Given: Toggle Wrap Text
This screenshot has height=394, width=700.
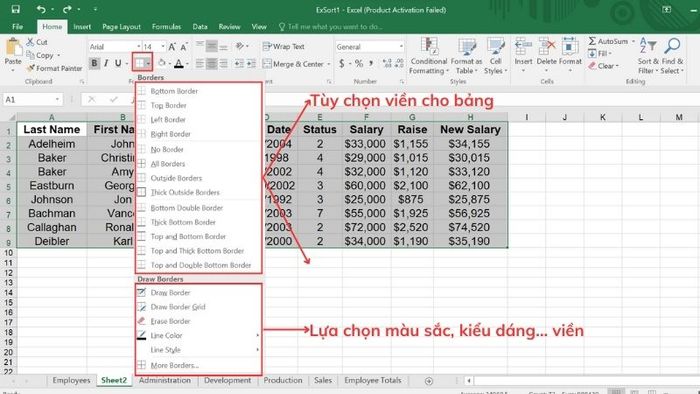Looking at the screenshot, I should [283, 46].
